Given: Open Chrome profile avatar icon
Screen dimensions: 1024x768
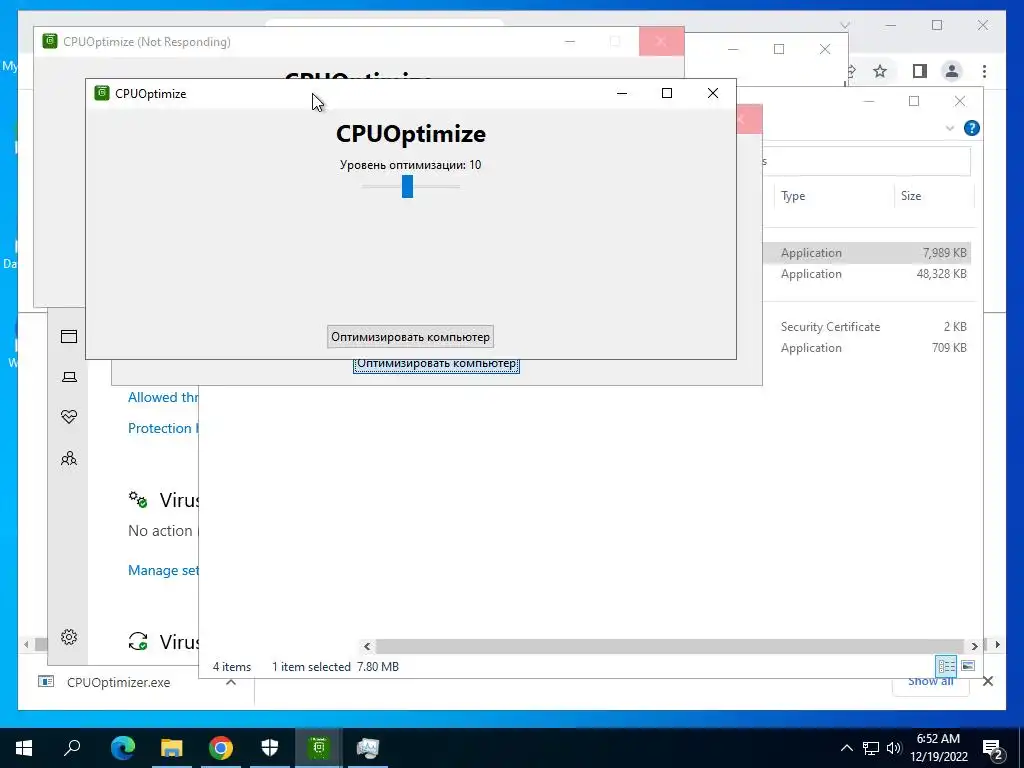Looking at the screenshot, I should pos(952,71).
